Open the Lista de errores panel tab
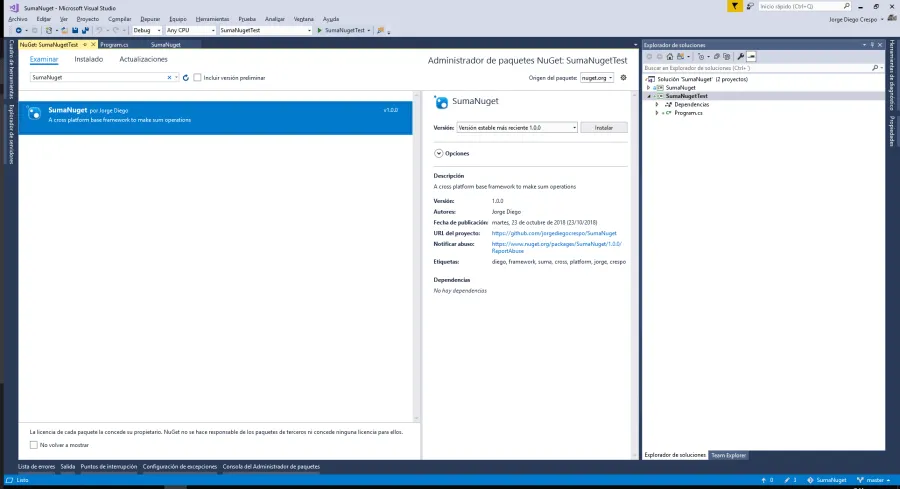Image resolution: width=900 pixels, height=489 pixels. [36, 467]
